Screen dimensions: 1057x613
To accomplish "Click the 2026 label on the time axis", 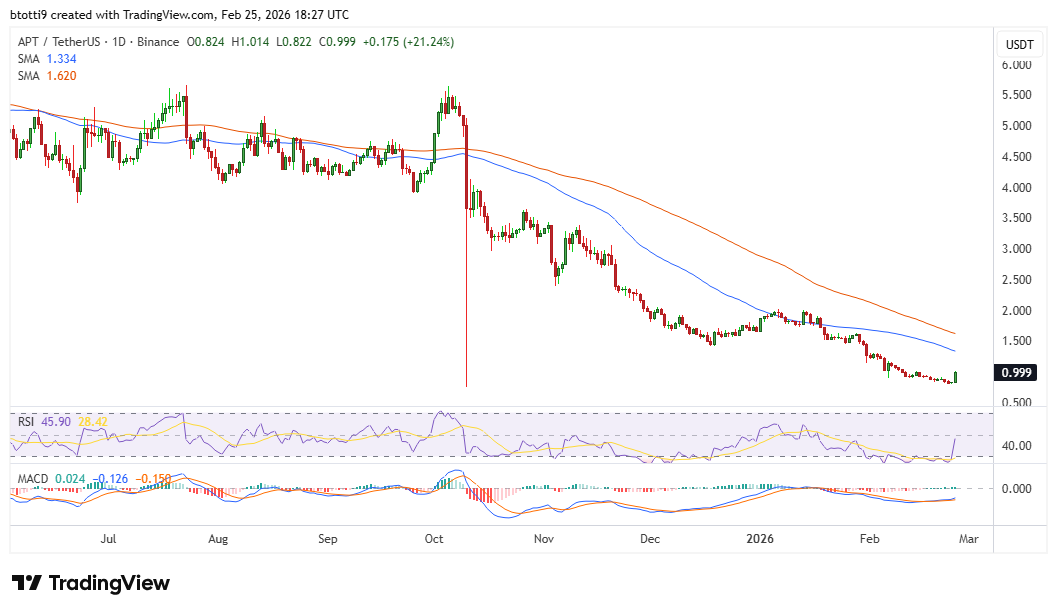I will click(x=760, y=539).
